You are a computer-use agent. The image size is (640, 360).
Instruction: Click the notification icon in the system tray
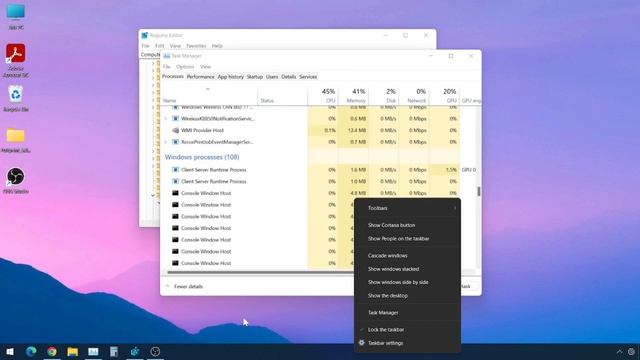tap(631, 351)
